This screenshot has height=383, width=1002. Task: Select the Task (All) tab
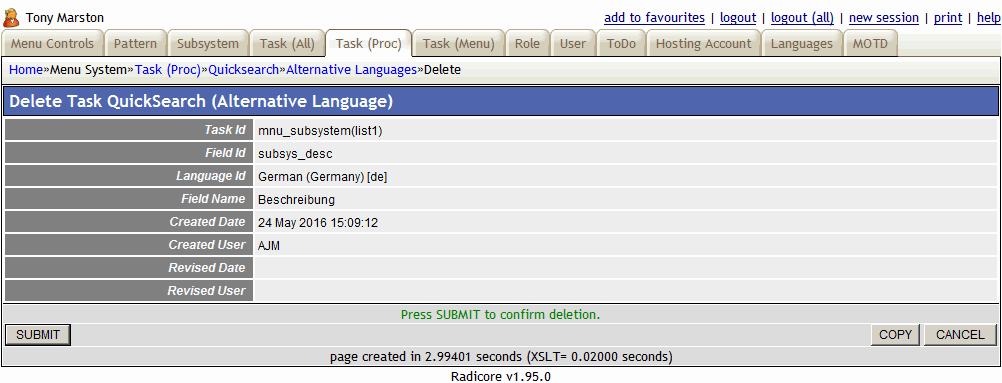pyautogui.click(x=287, y=44)
